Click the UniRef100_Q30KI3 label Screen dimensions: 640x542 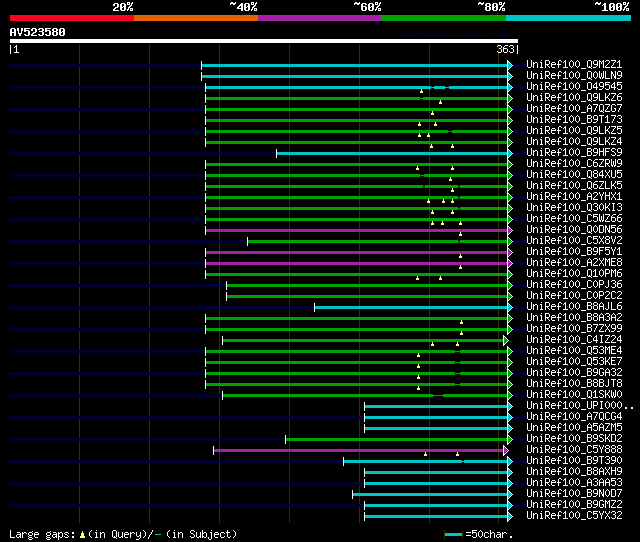click(574, 208)
